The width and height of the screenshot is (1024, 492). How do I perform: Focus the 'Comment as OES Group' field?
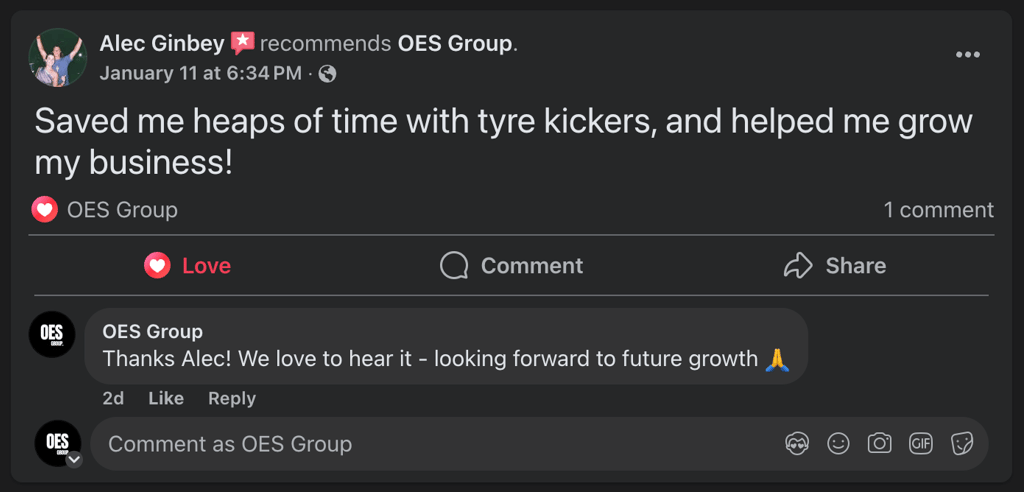[430, 444]
